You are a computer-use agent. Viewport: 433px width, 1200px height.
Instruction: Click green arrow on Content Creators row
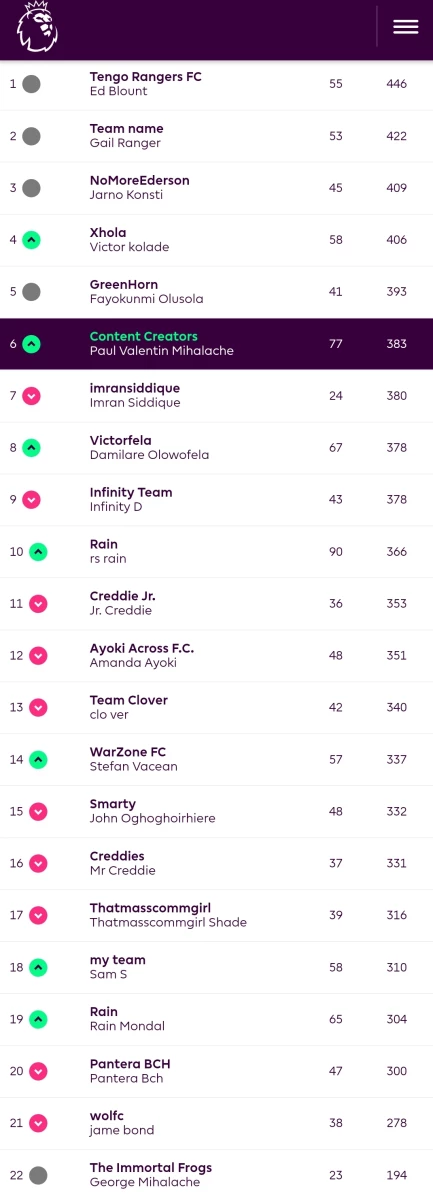coord(31,344)
